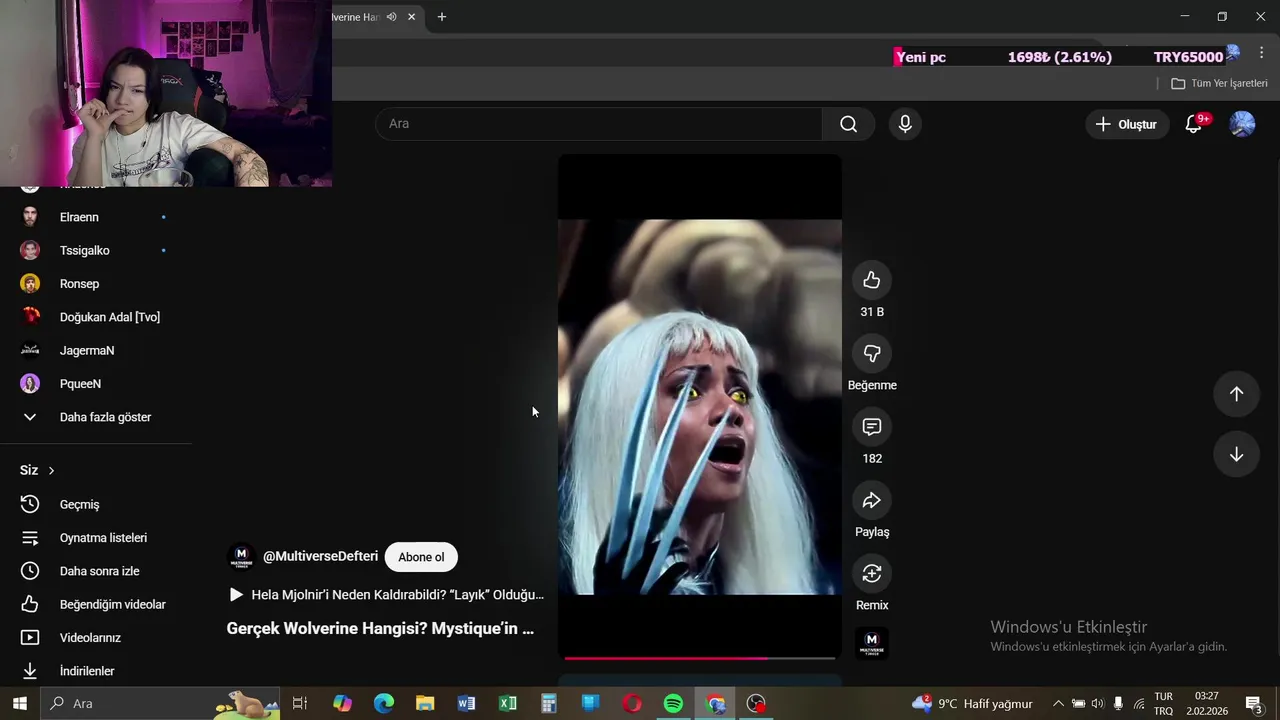Viewport: 1280px width, 720px height.
Task: Open Videolarınız page
Action: coord(95,638)
